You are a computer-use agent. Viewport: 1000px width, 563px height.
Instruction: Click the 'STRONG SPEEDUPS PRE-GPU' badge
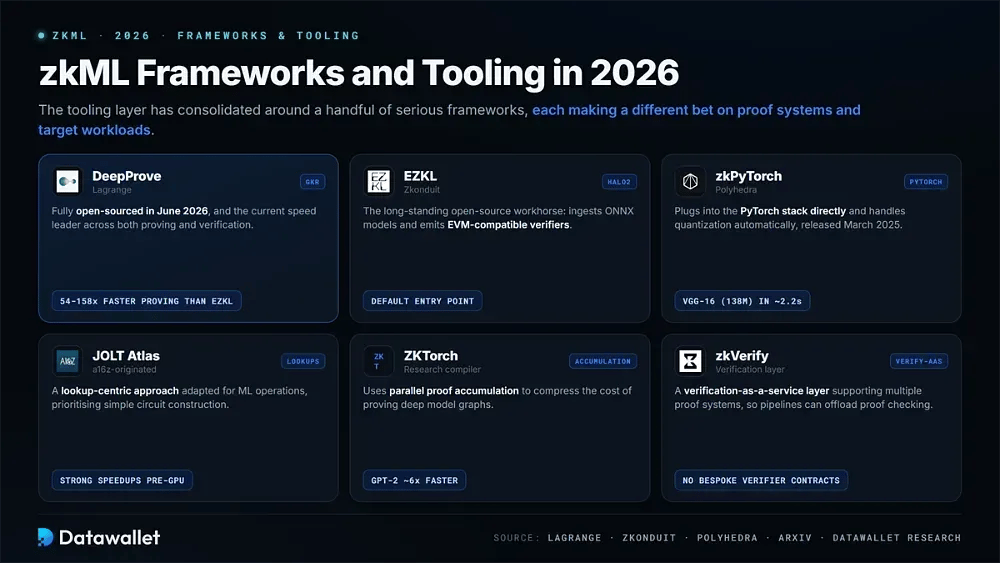[x=122, y=480]
